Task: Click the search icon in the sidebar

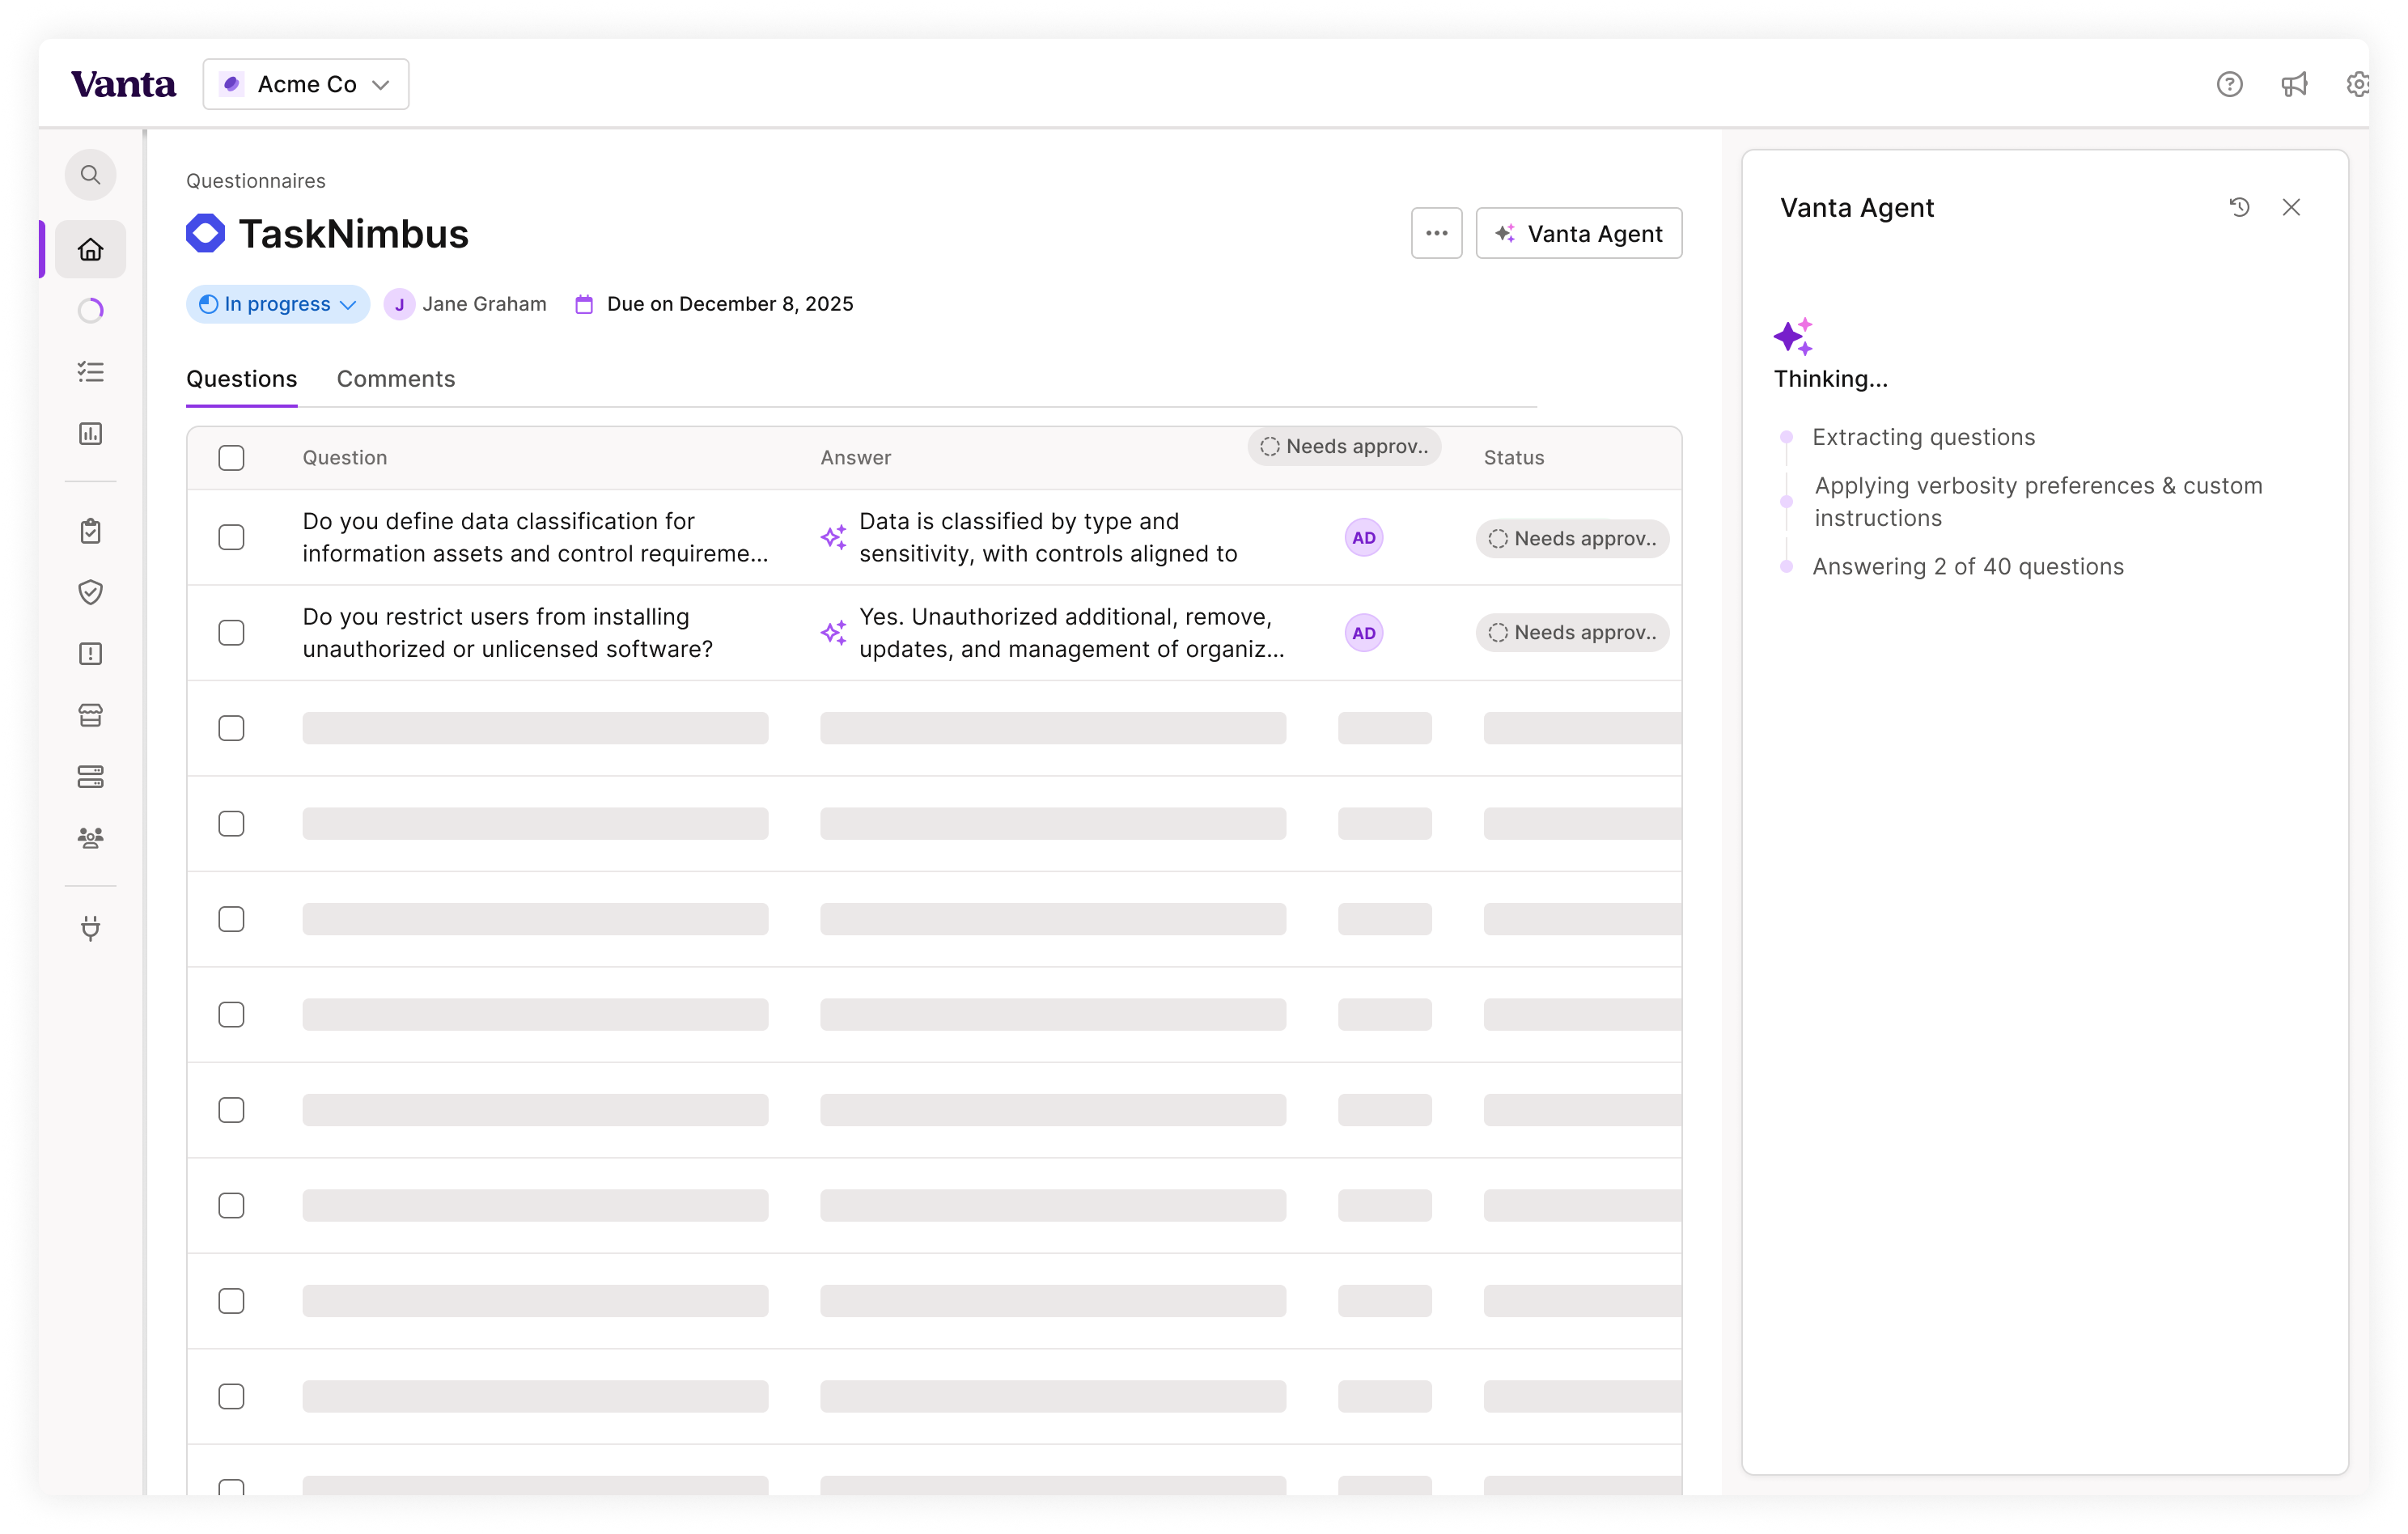Action: click(x=90, y=175)
